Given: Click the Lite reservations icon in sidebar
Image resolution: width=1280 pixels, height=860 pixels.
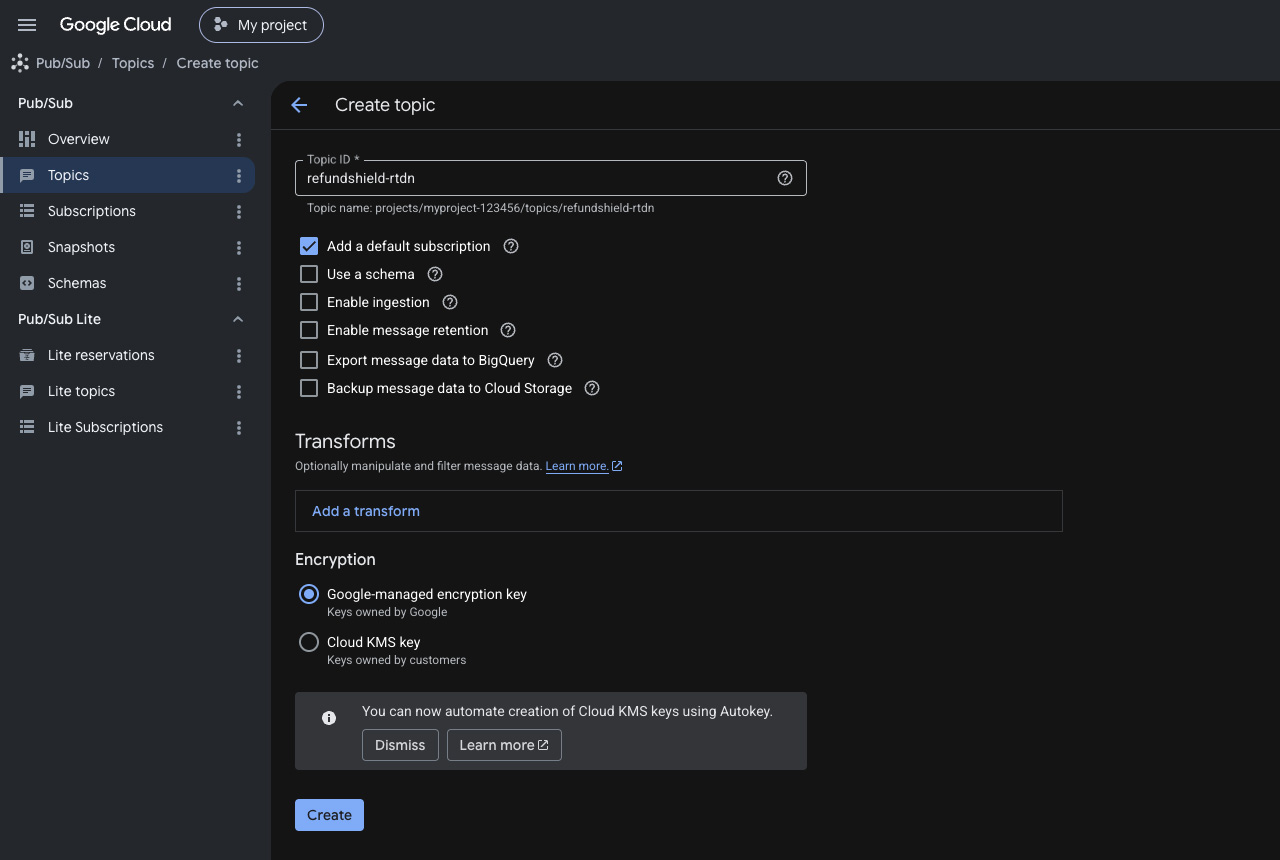Looking at the screenshot, I should [27, 355].
